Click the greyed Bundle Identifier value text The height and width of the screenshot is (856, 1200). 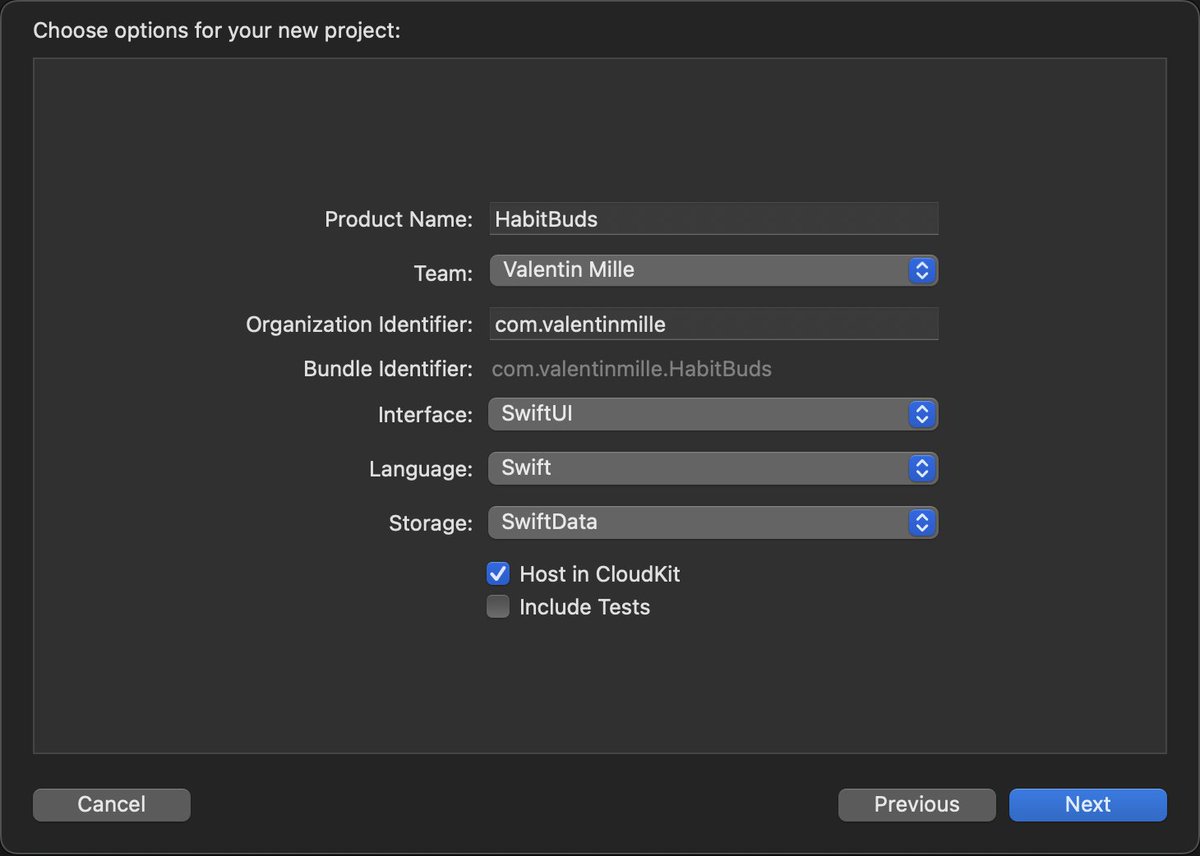tap(632, 369)
